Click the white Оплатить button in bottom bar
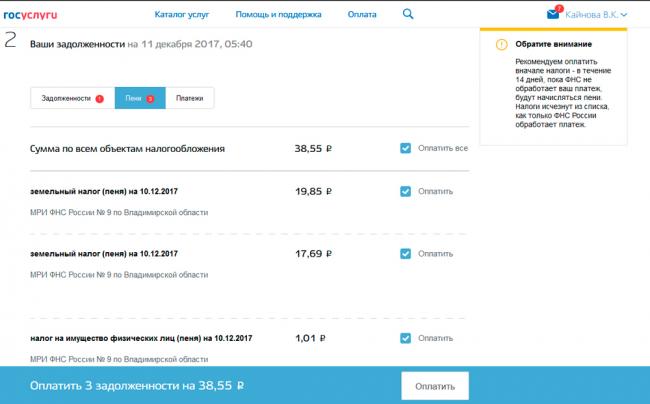 coord(435,386)
